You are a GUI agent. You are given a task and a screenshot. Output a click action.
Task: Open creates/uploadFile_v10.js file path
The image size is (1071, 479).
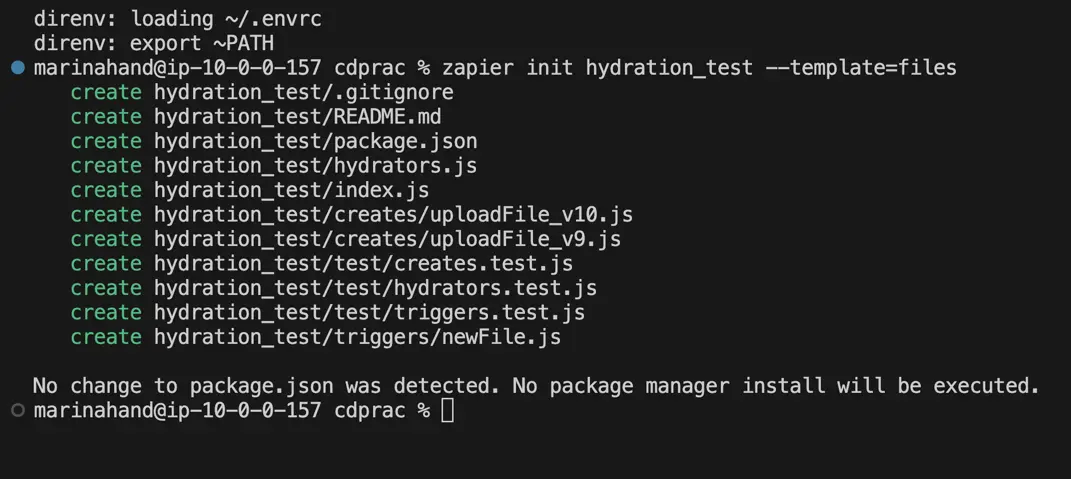coord(393,215)
